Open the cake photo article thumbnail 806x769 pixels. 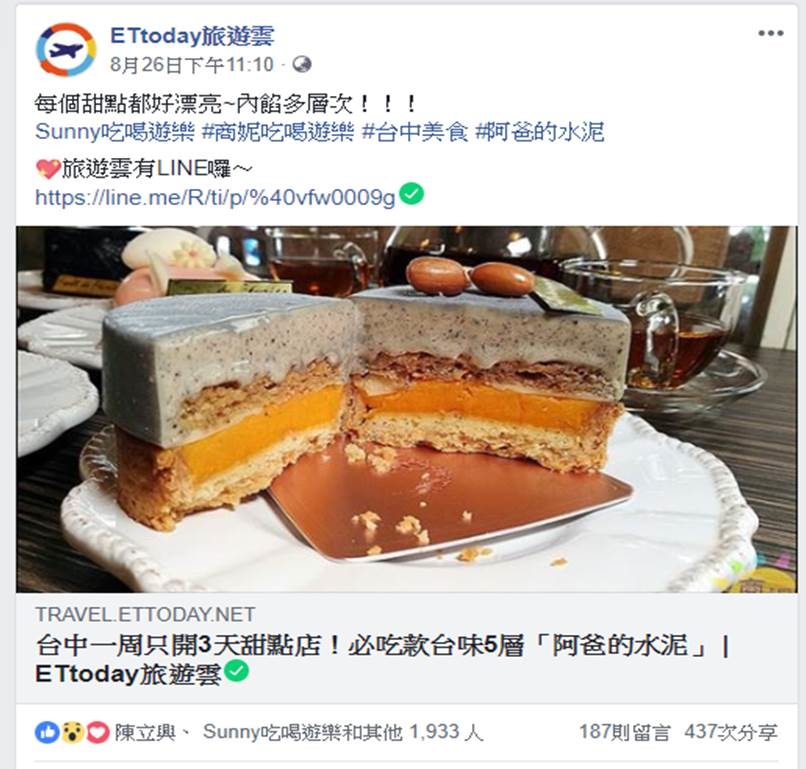[407, 409]
